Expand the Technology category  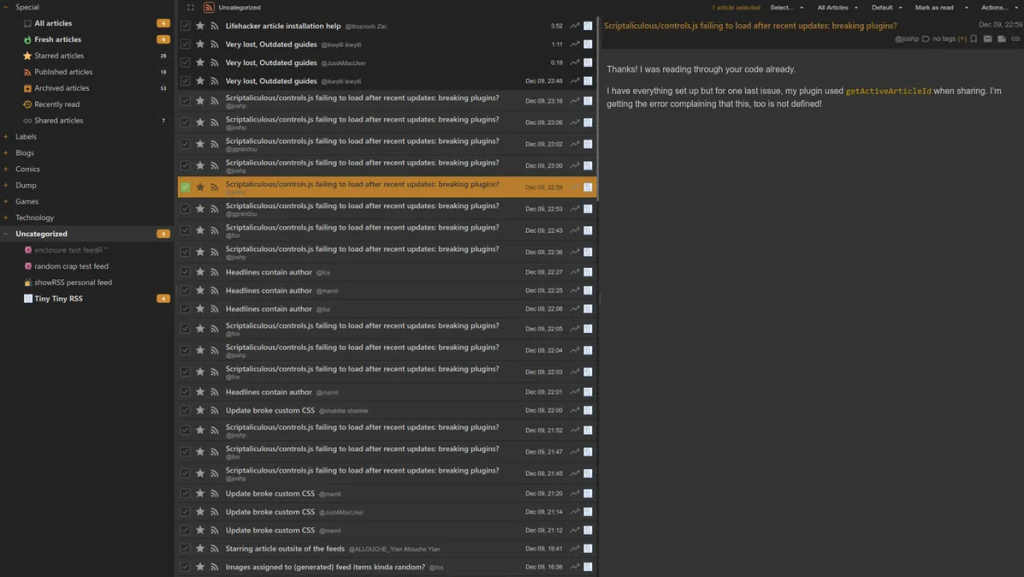tap(6, 218)
